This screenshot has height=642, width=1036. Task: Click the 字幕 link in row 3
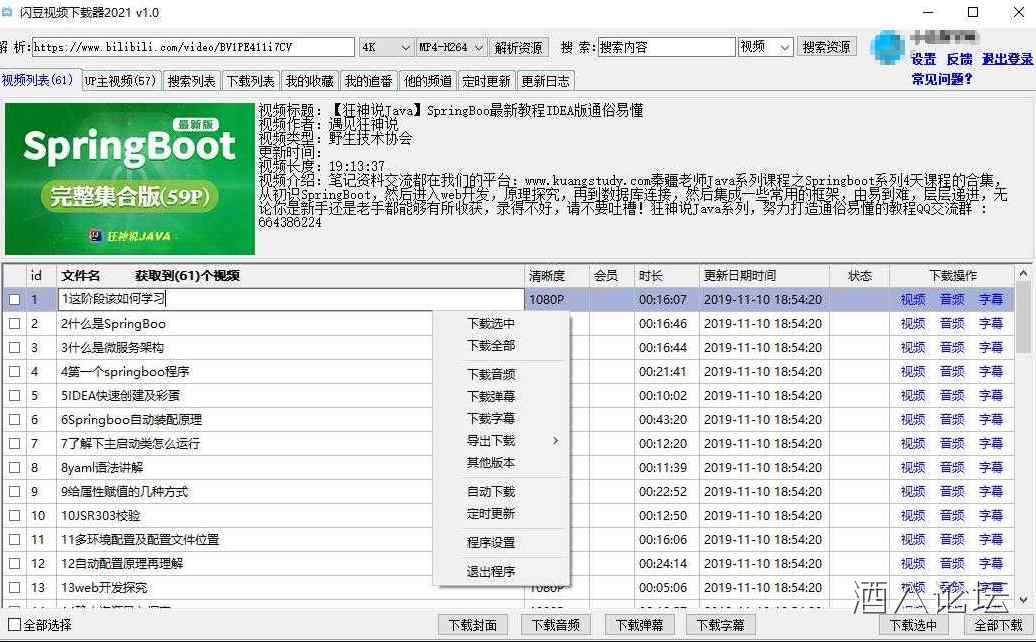coord(990,347)
